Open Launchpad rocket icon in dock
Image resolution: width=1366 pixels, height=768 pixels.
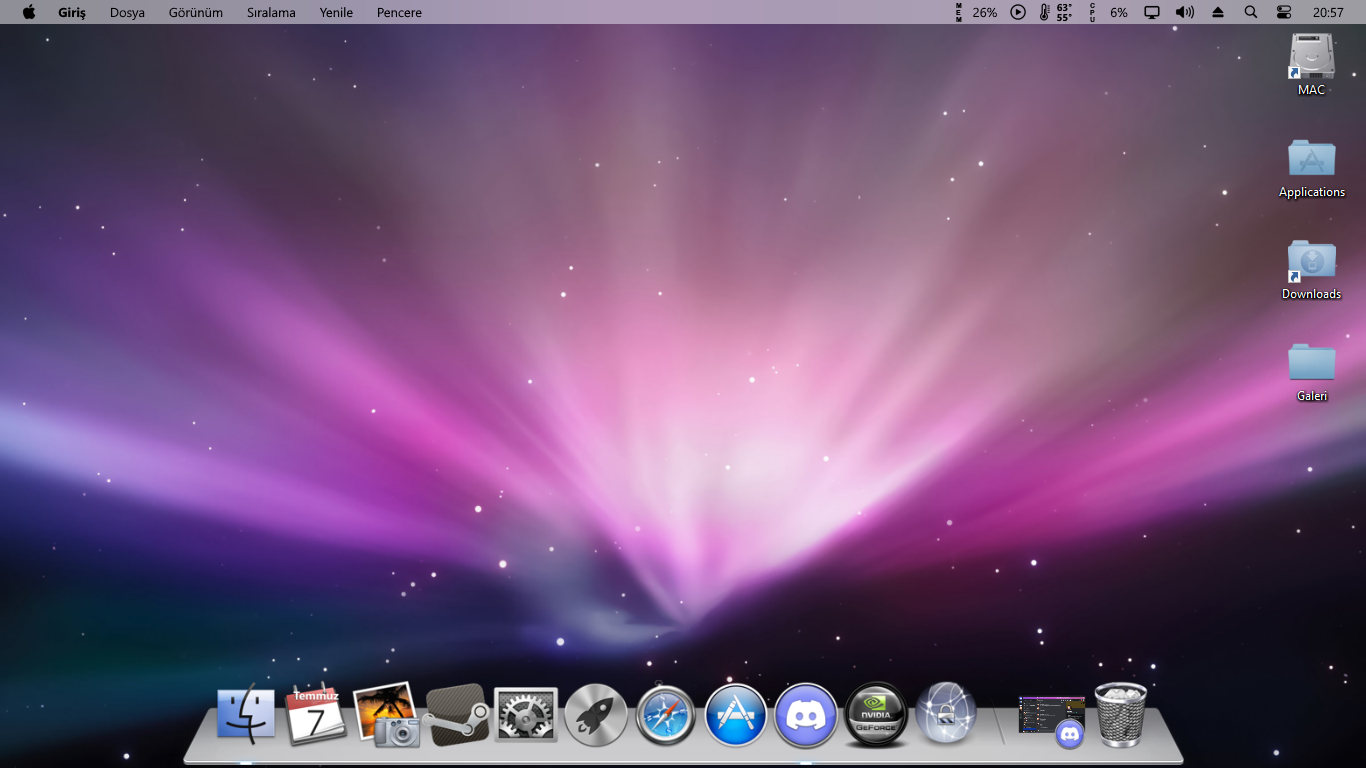pos(596,715)
